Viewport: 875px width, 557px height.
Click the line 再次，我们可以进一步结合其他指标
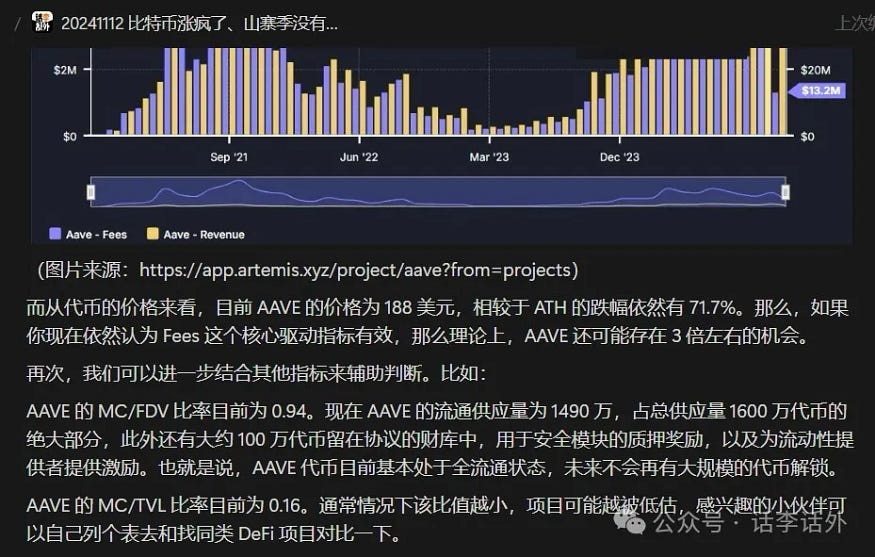click(x=256, y=373)
